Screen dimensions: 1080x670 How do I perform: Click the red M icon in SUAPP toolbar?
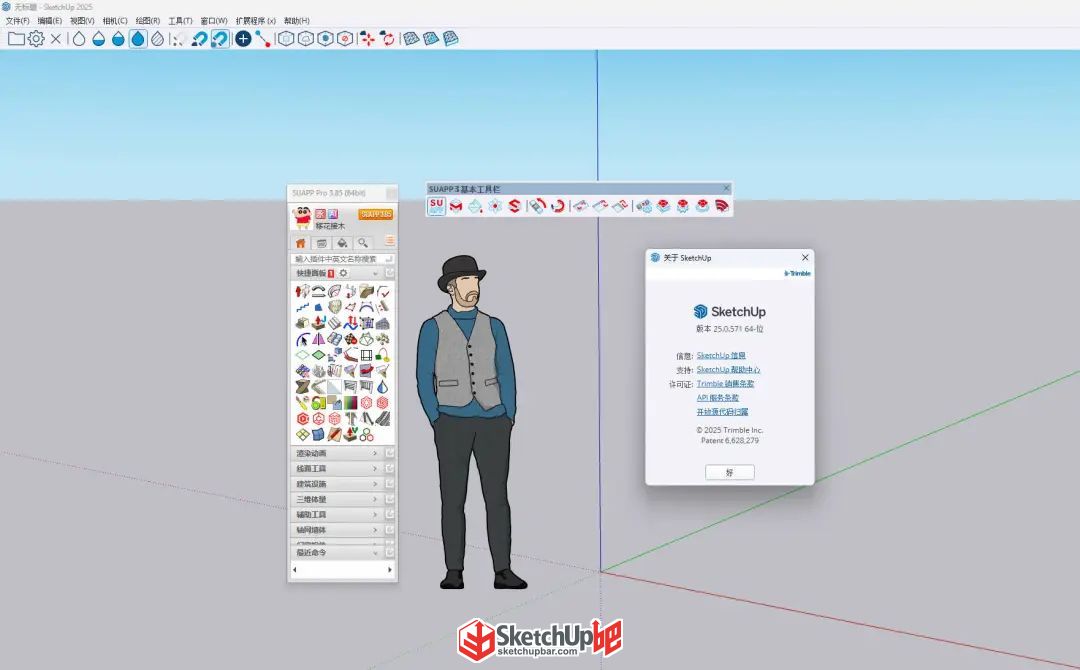(x=456, y=206)
